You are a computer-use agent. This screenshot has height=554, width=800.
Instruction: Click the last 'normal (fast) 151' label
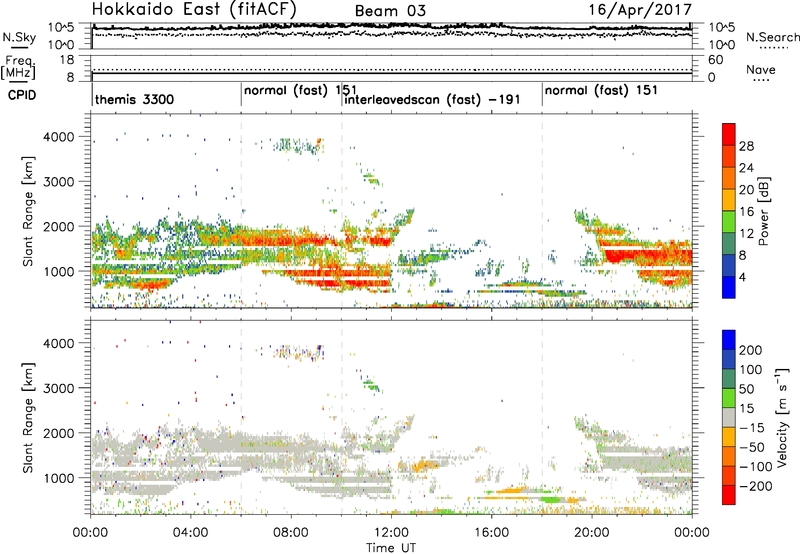(601, 91)
